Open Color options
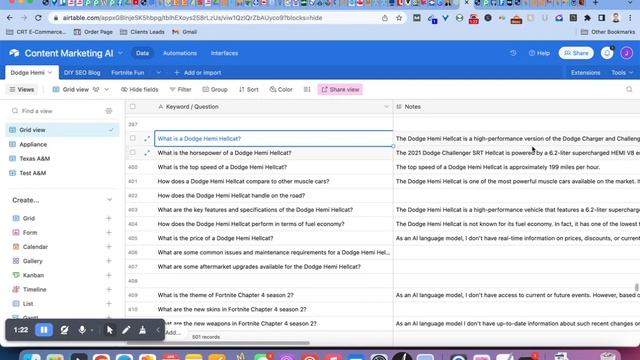This screenshot has height=360, width=640. 281,89
